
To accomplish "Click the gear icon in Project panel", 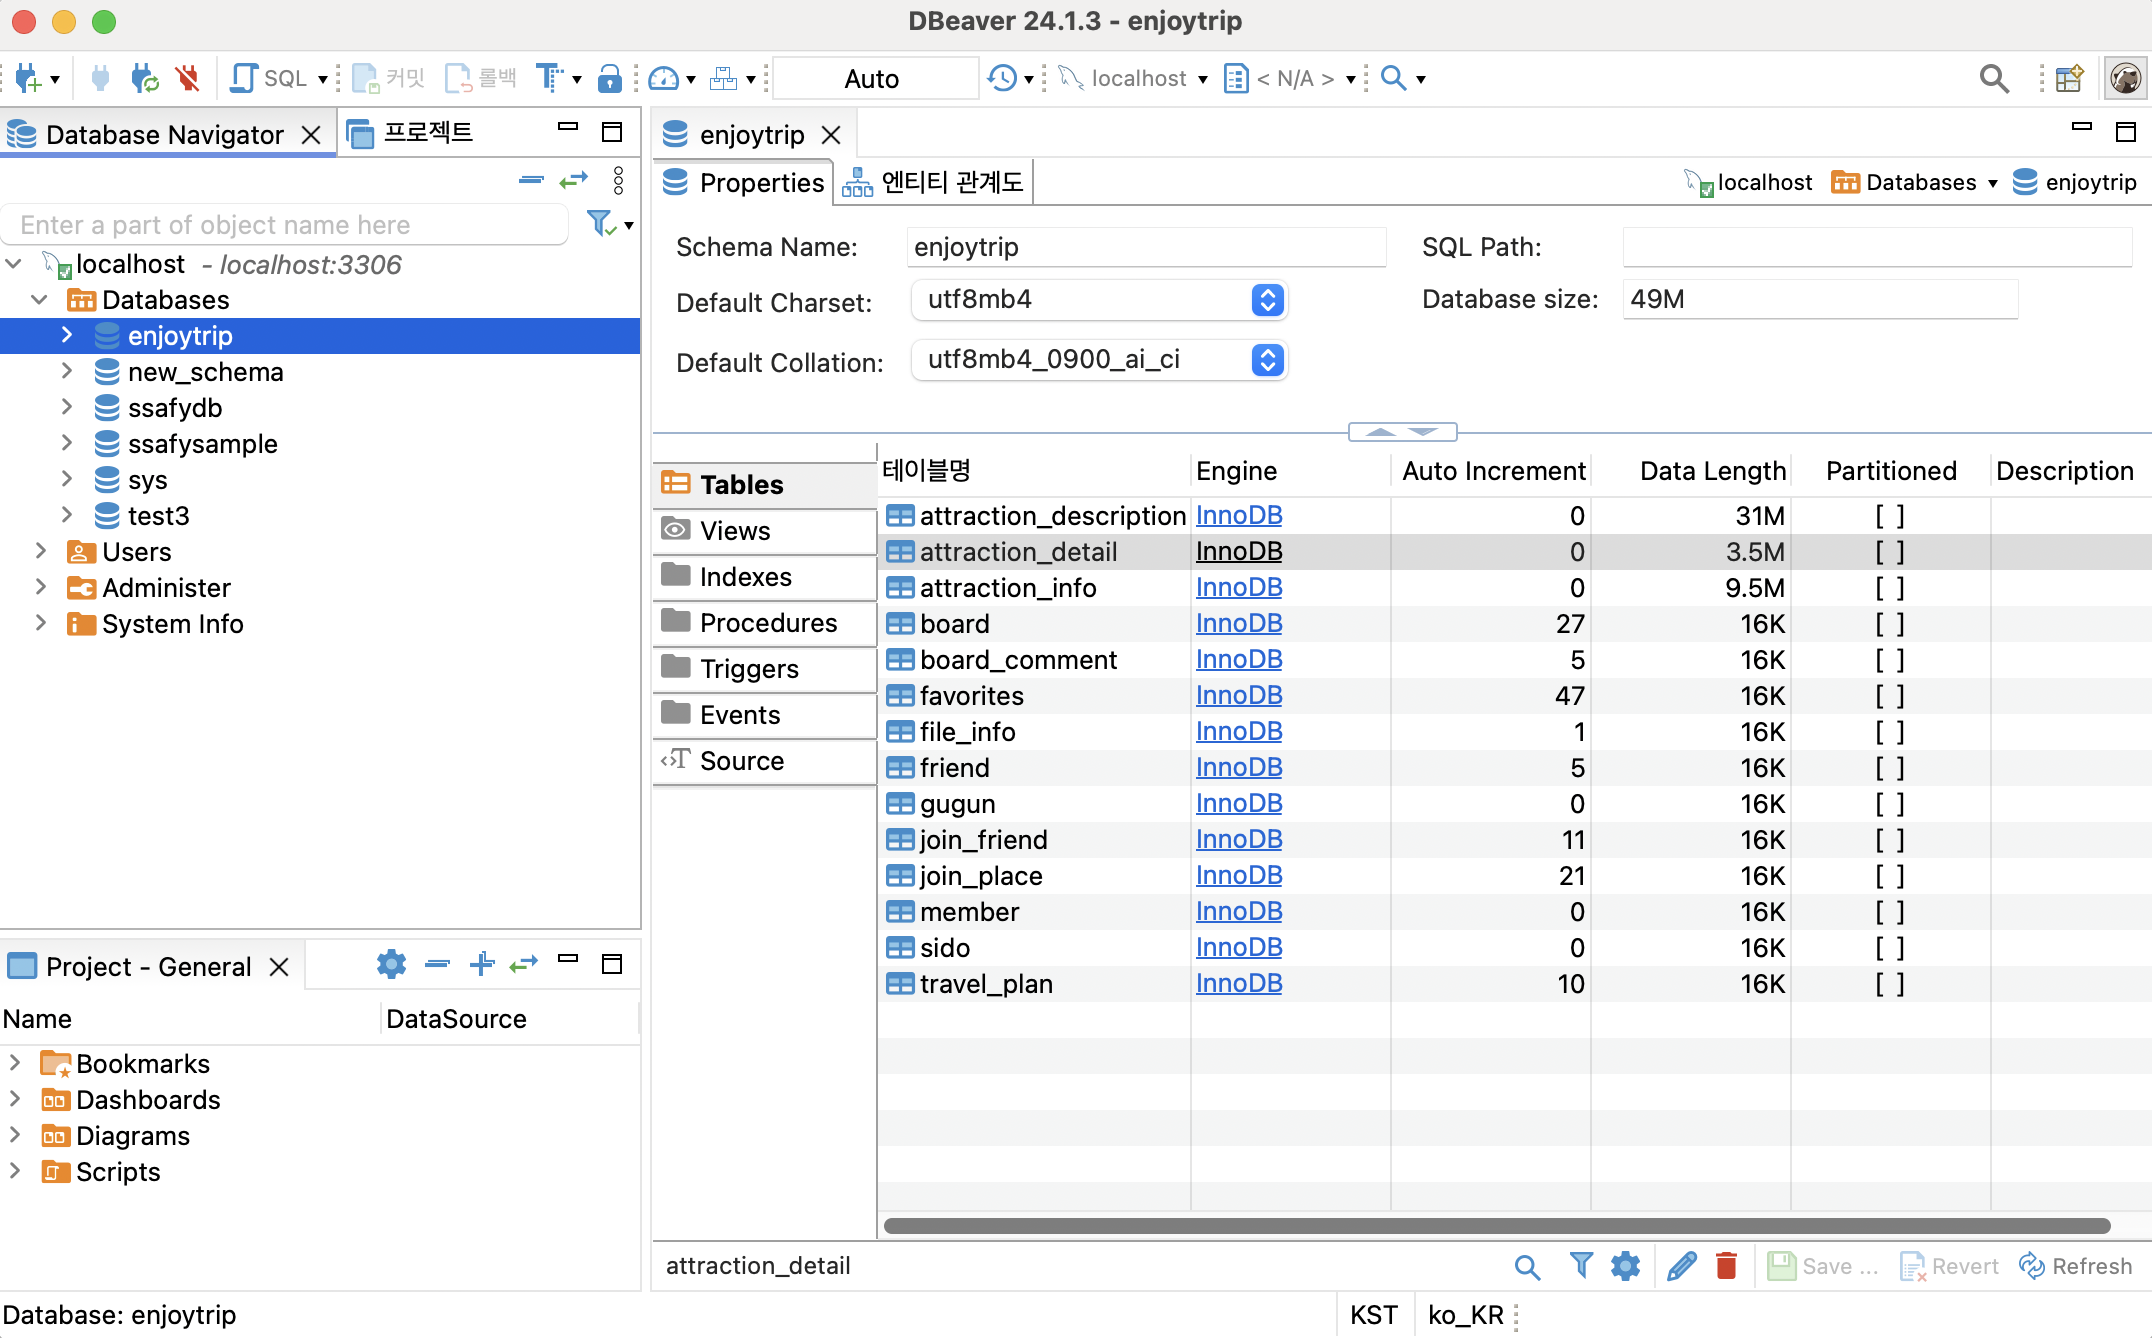I will pyautogui.click(x=391, y=964).
